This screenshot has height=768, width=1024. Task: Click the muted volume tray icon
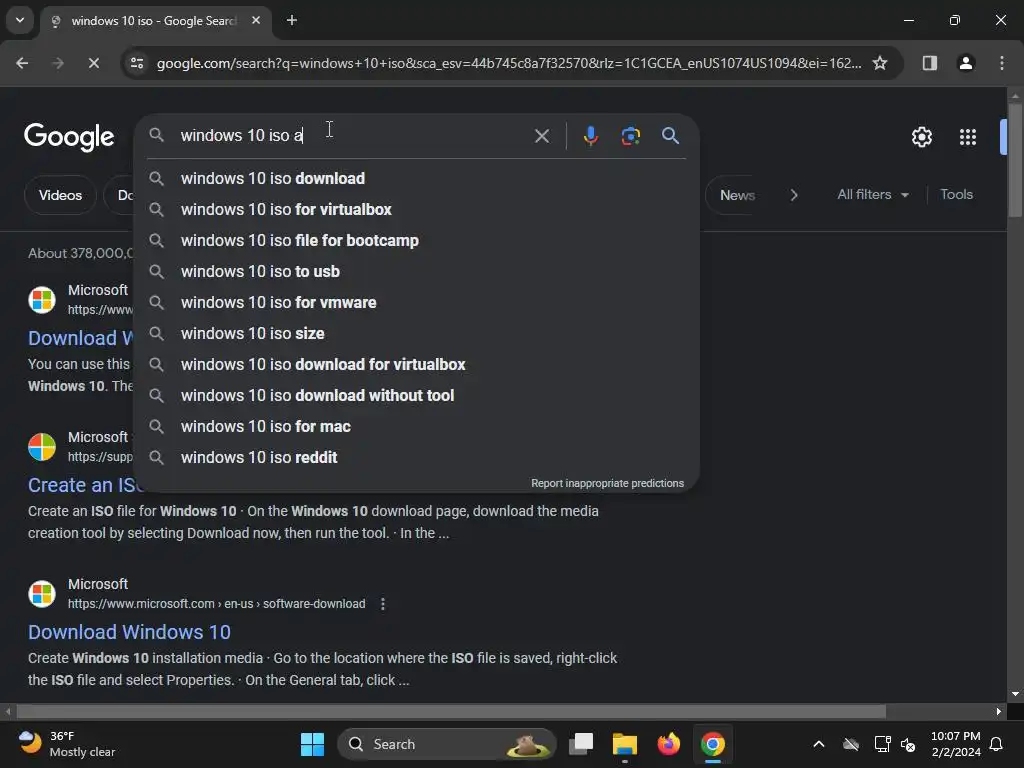click(908, 744)
